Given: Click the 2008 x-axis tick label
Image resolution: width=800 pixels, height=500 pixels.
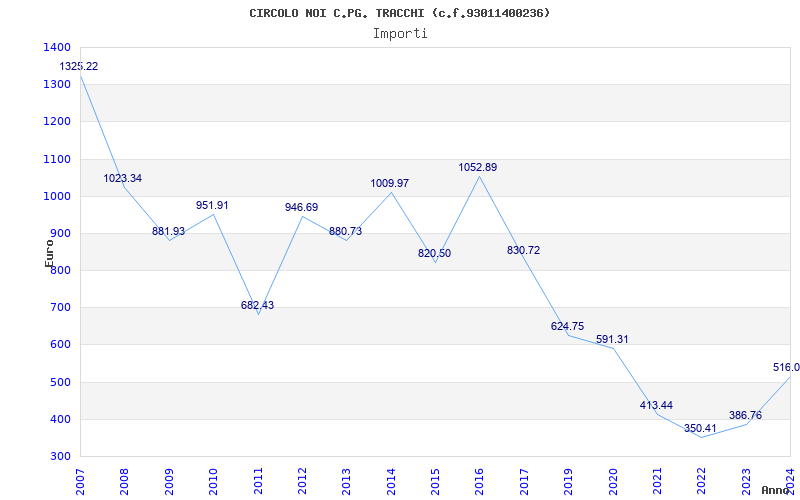Looking at the screenshot, I should 124,482.
